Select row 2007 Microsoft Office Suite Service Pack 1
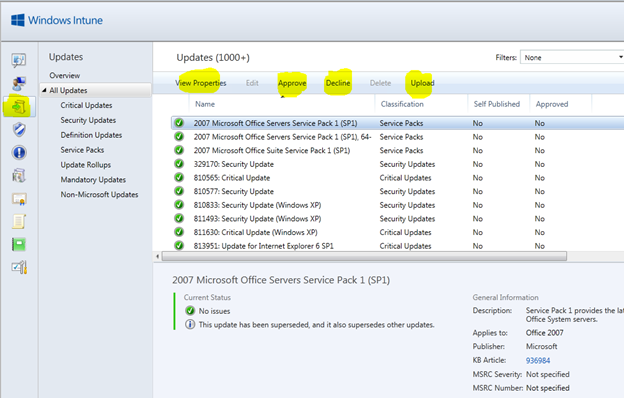The height and width of the screenshot is (398, 624). [x=398, y=150]
